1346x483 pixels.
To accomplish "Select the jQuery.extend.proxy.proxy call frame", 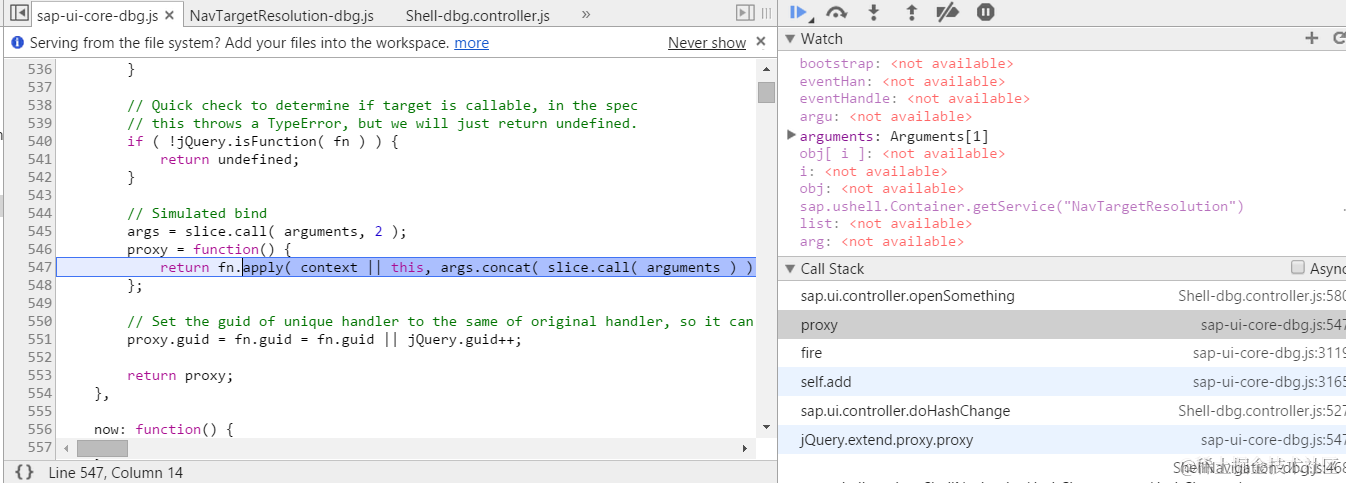I will pos(1062,440).
